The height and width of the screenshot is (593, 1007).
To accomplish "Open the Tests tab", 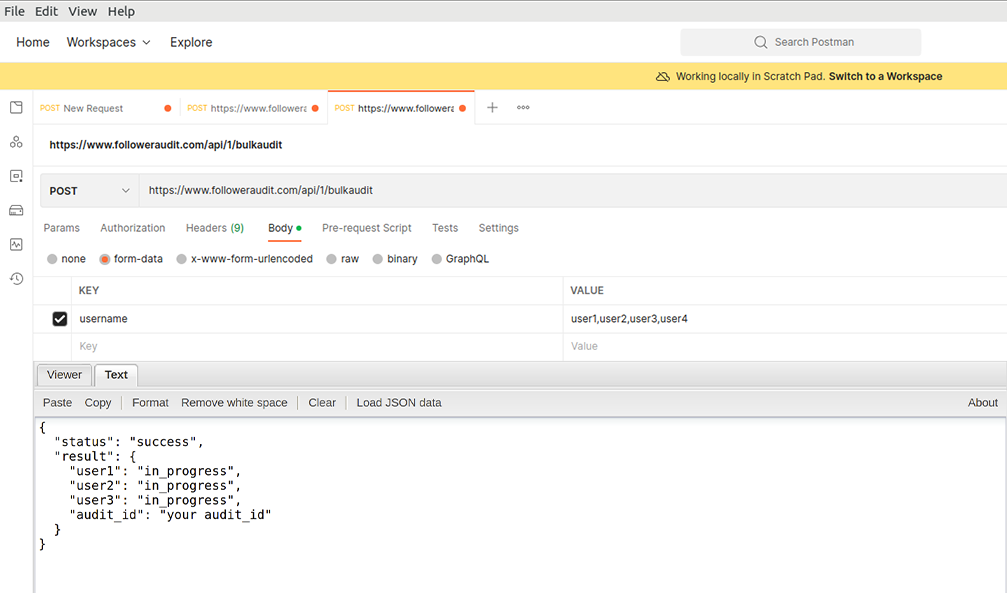I will (x=445, y=228).
